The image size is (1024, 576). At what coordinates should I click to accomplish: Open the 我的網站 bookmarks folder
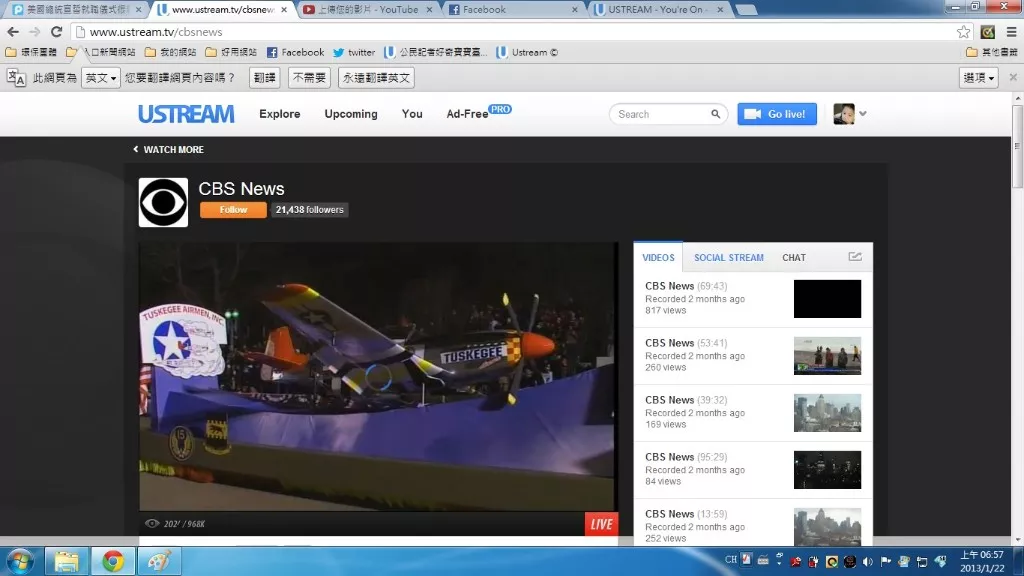coord(170,52)
